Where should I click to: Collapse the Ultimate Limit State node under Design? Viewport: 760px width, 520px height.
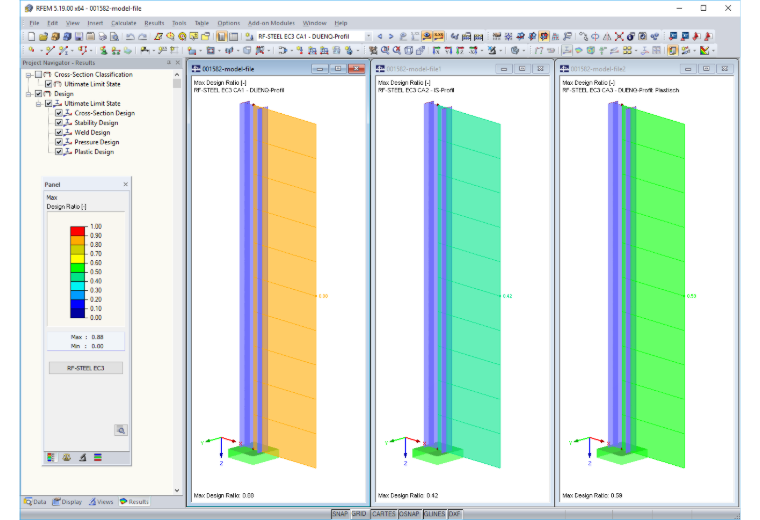click(39, 104)
